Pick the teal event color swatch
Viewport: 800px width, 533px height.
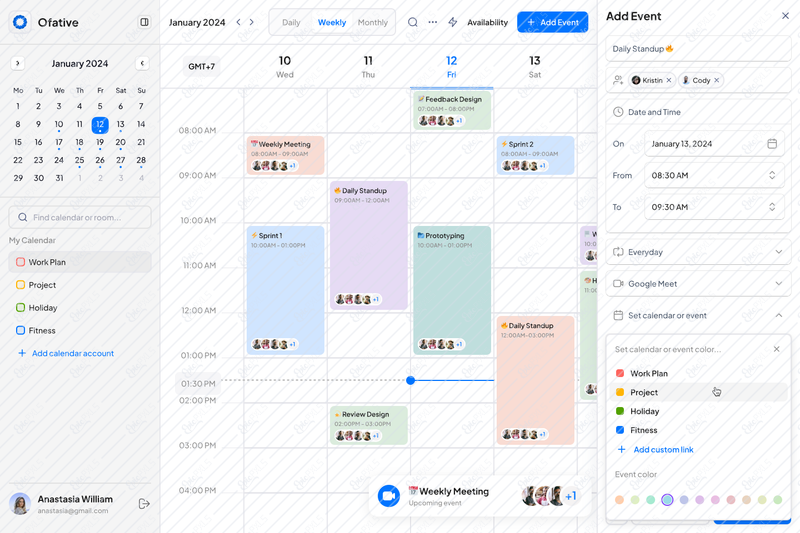pos(651,500)
